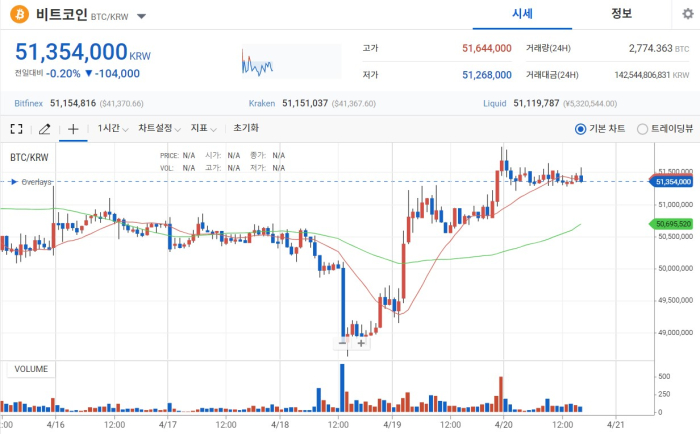This screenshot has height=434, width=700.
Task: Expand the 지표 indicators dropdown
Action: (204, 128)
